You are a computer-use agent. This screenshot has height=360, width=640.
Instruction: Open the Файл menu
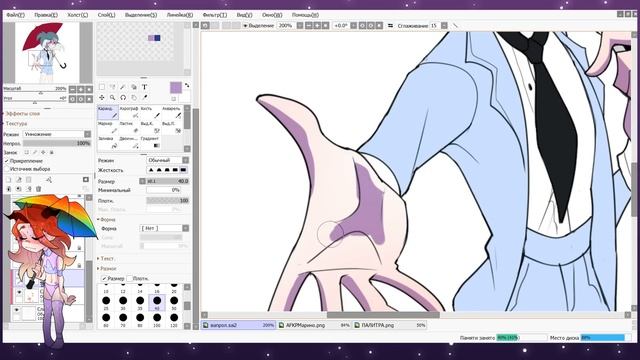16,15
